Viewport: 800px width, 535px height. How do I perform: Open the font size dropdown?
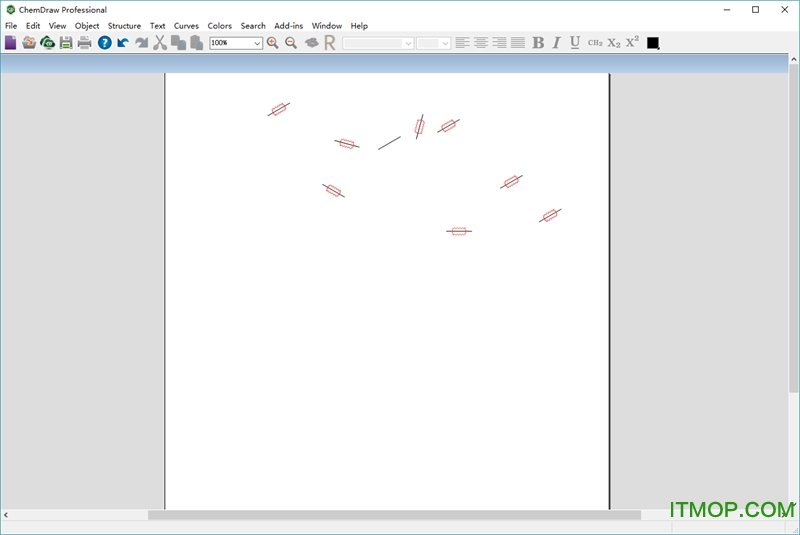[445, 43]
